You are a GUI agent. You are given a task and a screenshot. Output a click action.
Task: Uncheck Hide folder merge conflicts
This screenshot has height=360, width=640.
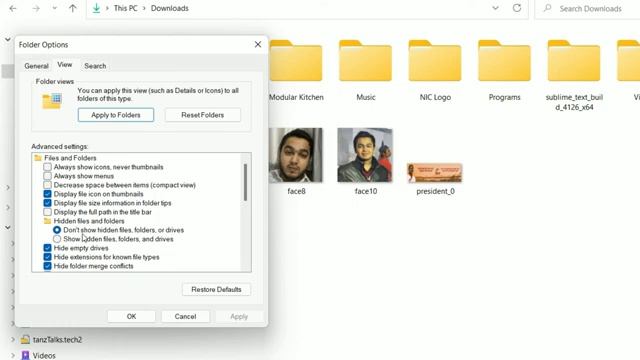coord(47,266)
